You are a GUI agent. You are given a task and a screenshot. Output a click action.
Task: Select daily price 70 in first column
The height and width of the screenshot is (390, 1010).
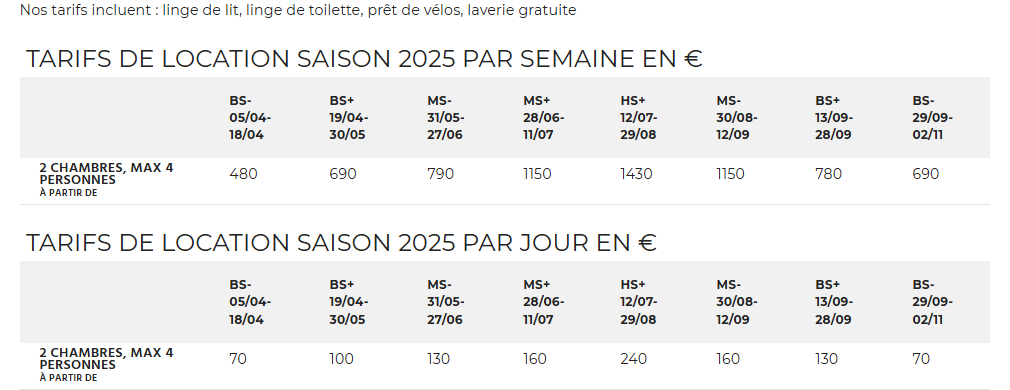(238, 359)
